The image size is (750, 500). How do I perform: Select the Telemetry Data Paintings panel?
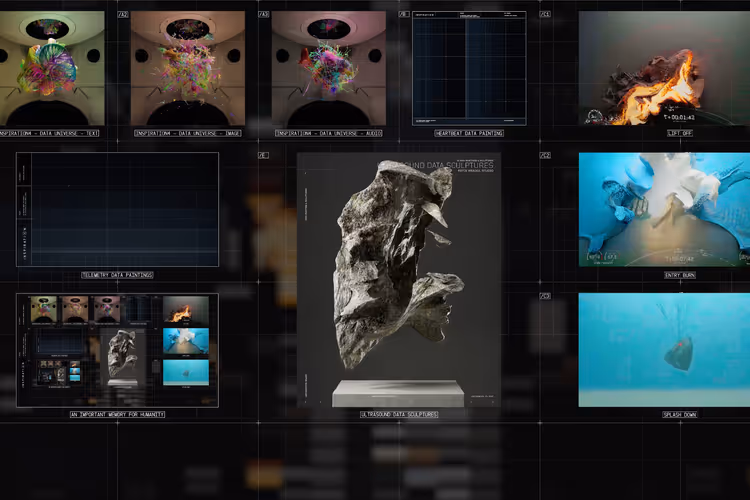pos(117,209)
